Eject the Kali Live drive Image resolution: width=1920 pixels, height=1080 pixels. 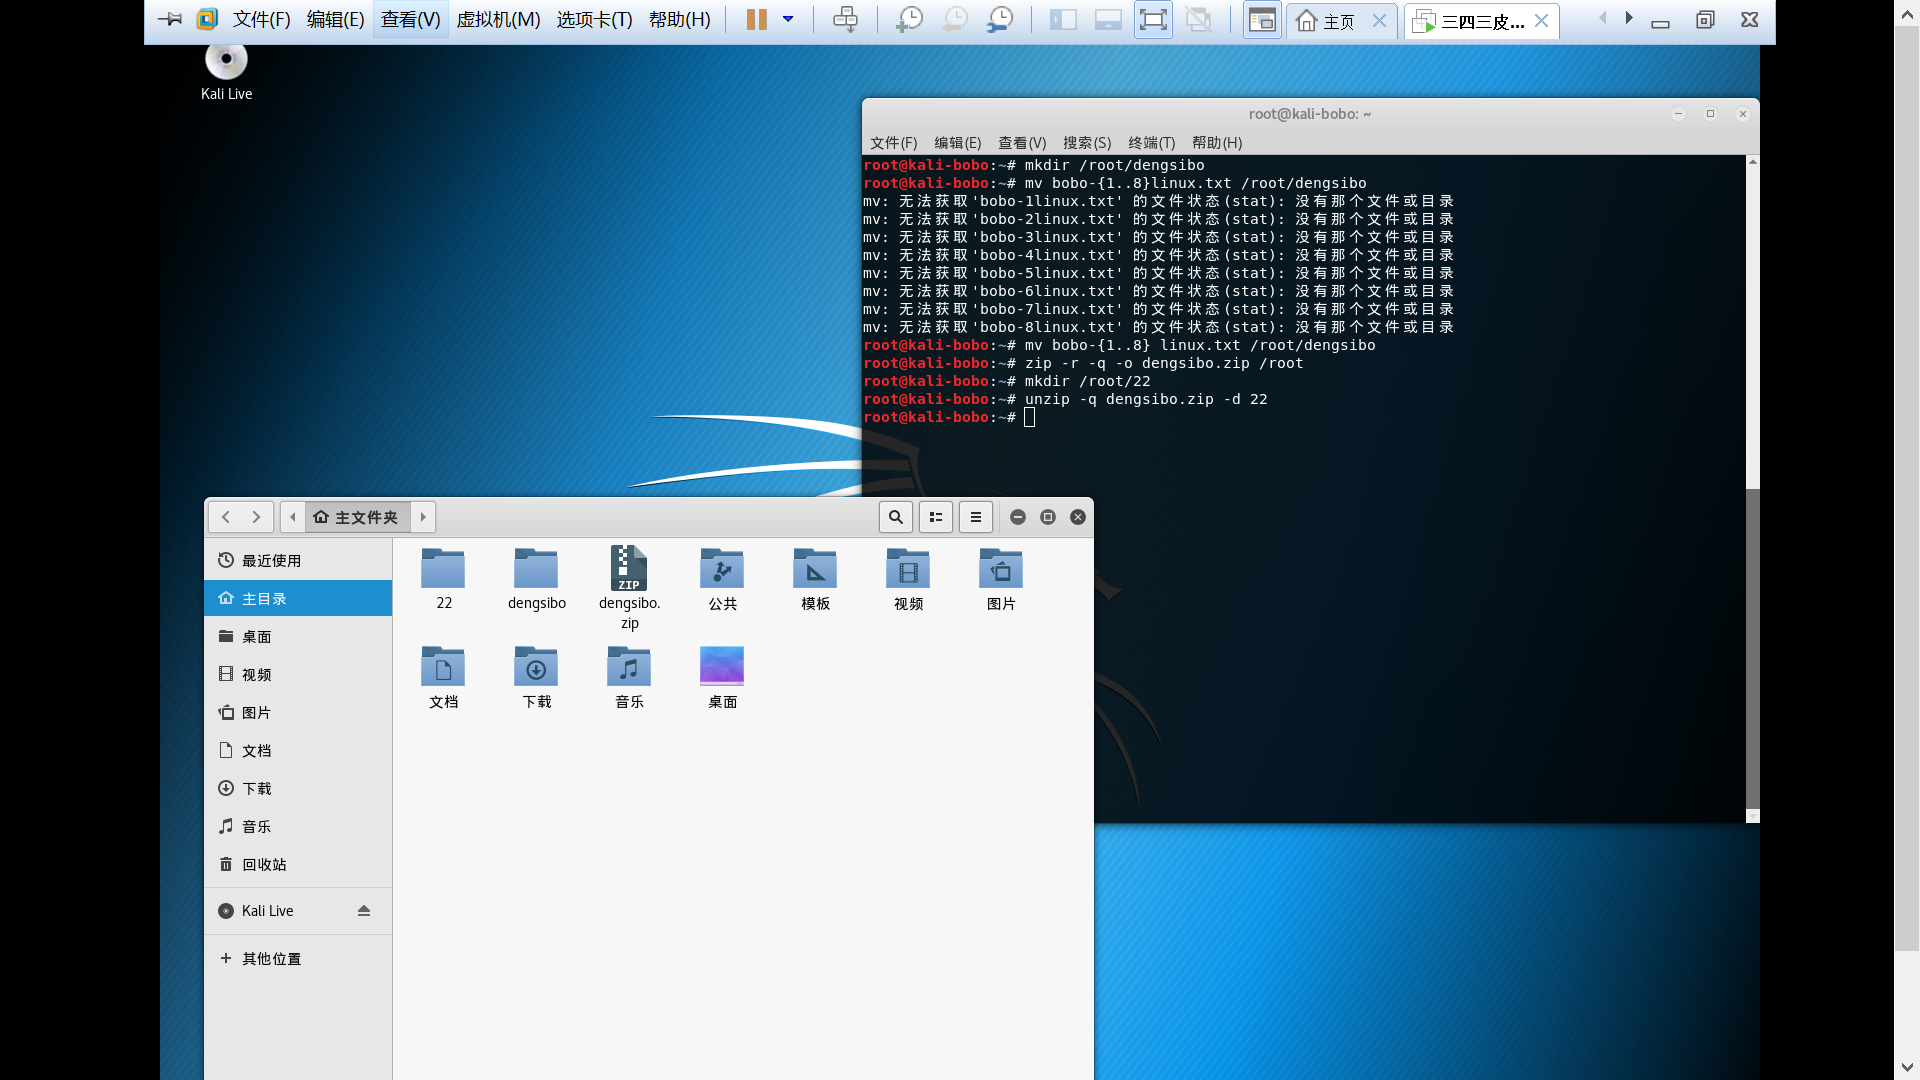[364, 911]
